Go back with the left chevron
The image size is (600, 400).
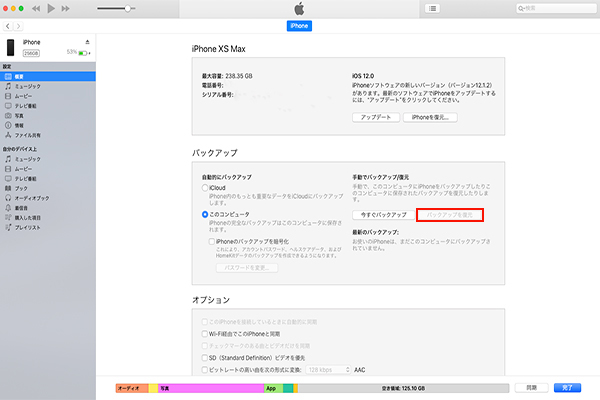click(x=8, y=26)
